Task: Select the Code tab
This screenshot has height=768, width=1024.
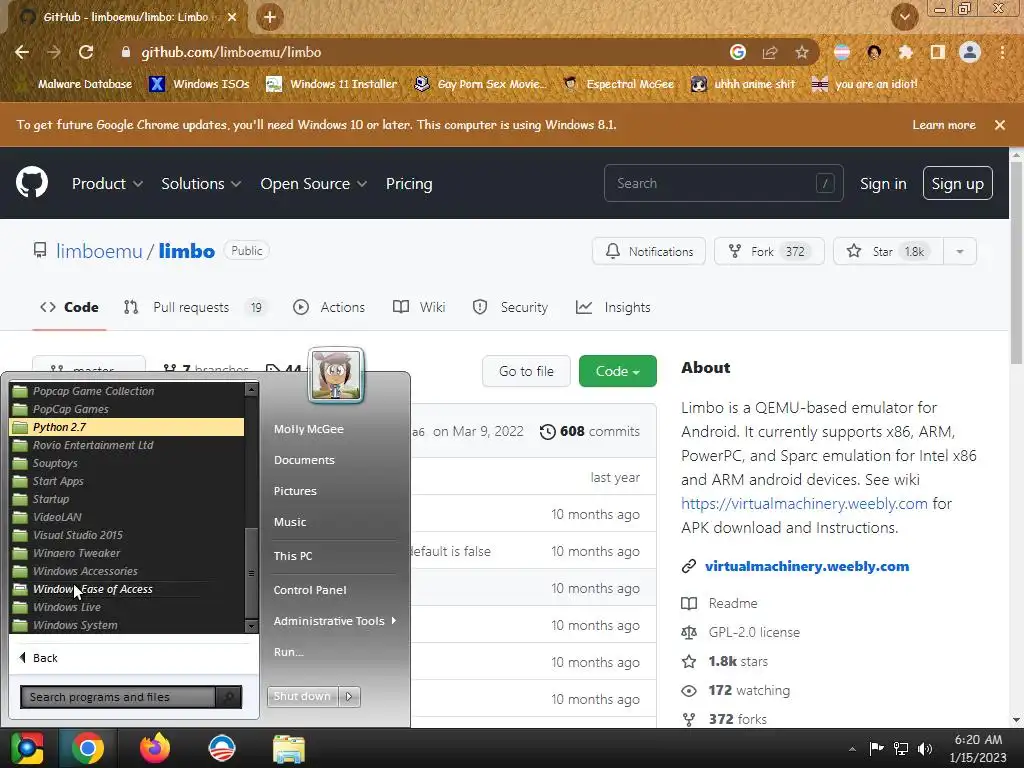Action: click(x=69, y=307)
